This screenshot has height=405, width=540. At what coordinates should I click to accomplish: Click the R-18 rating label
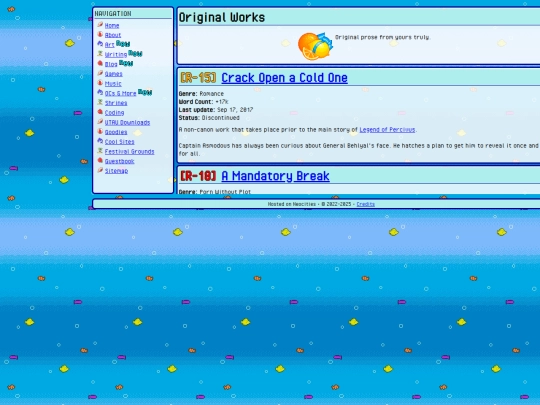pyautogui.click(x=198, y=176)
